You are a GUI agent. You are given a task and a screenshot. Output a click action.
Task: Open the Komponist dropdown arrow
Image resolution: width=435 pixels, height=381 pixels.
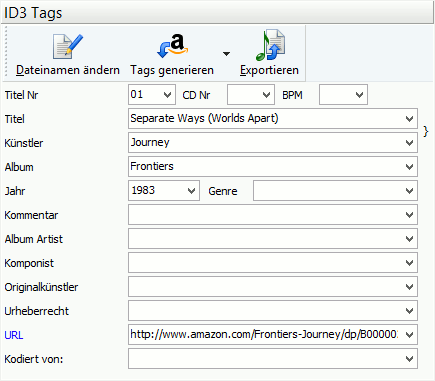[x=409, y=263]
